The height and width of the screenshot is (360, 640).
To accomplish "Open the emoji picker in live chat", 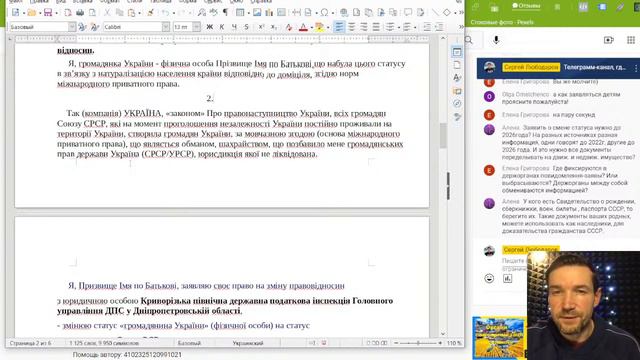I will coord(489,278).
